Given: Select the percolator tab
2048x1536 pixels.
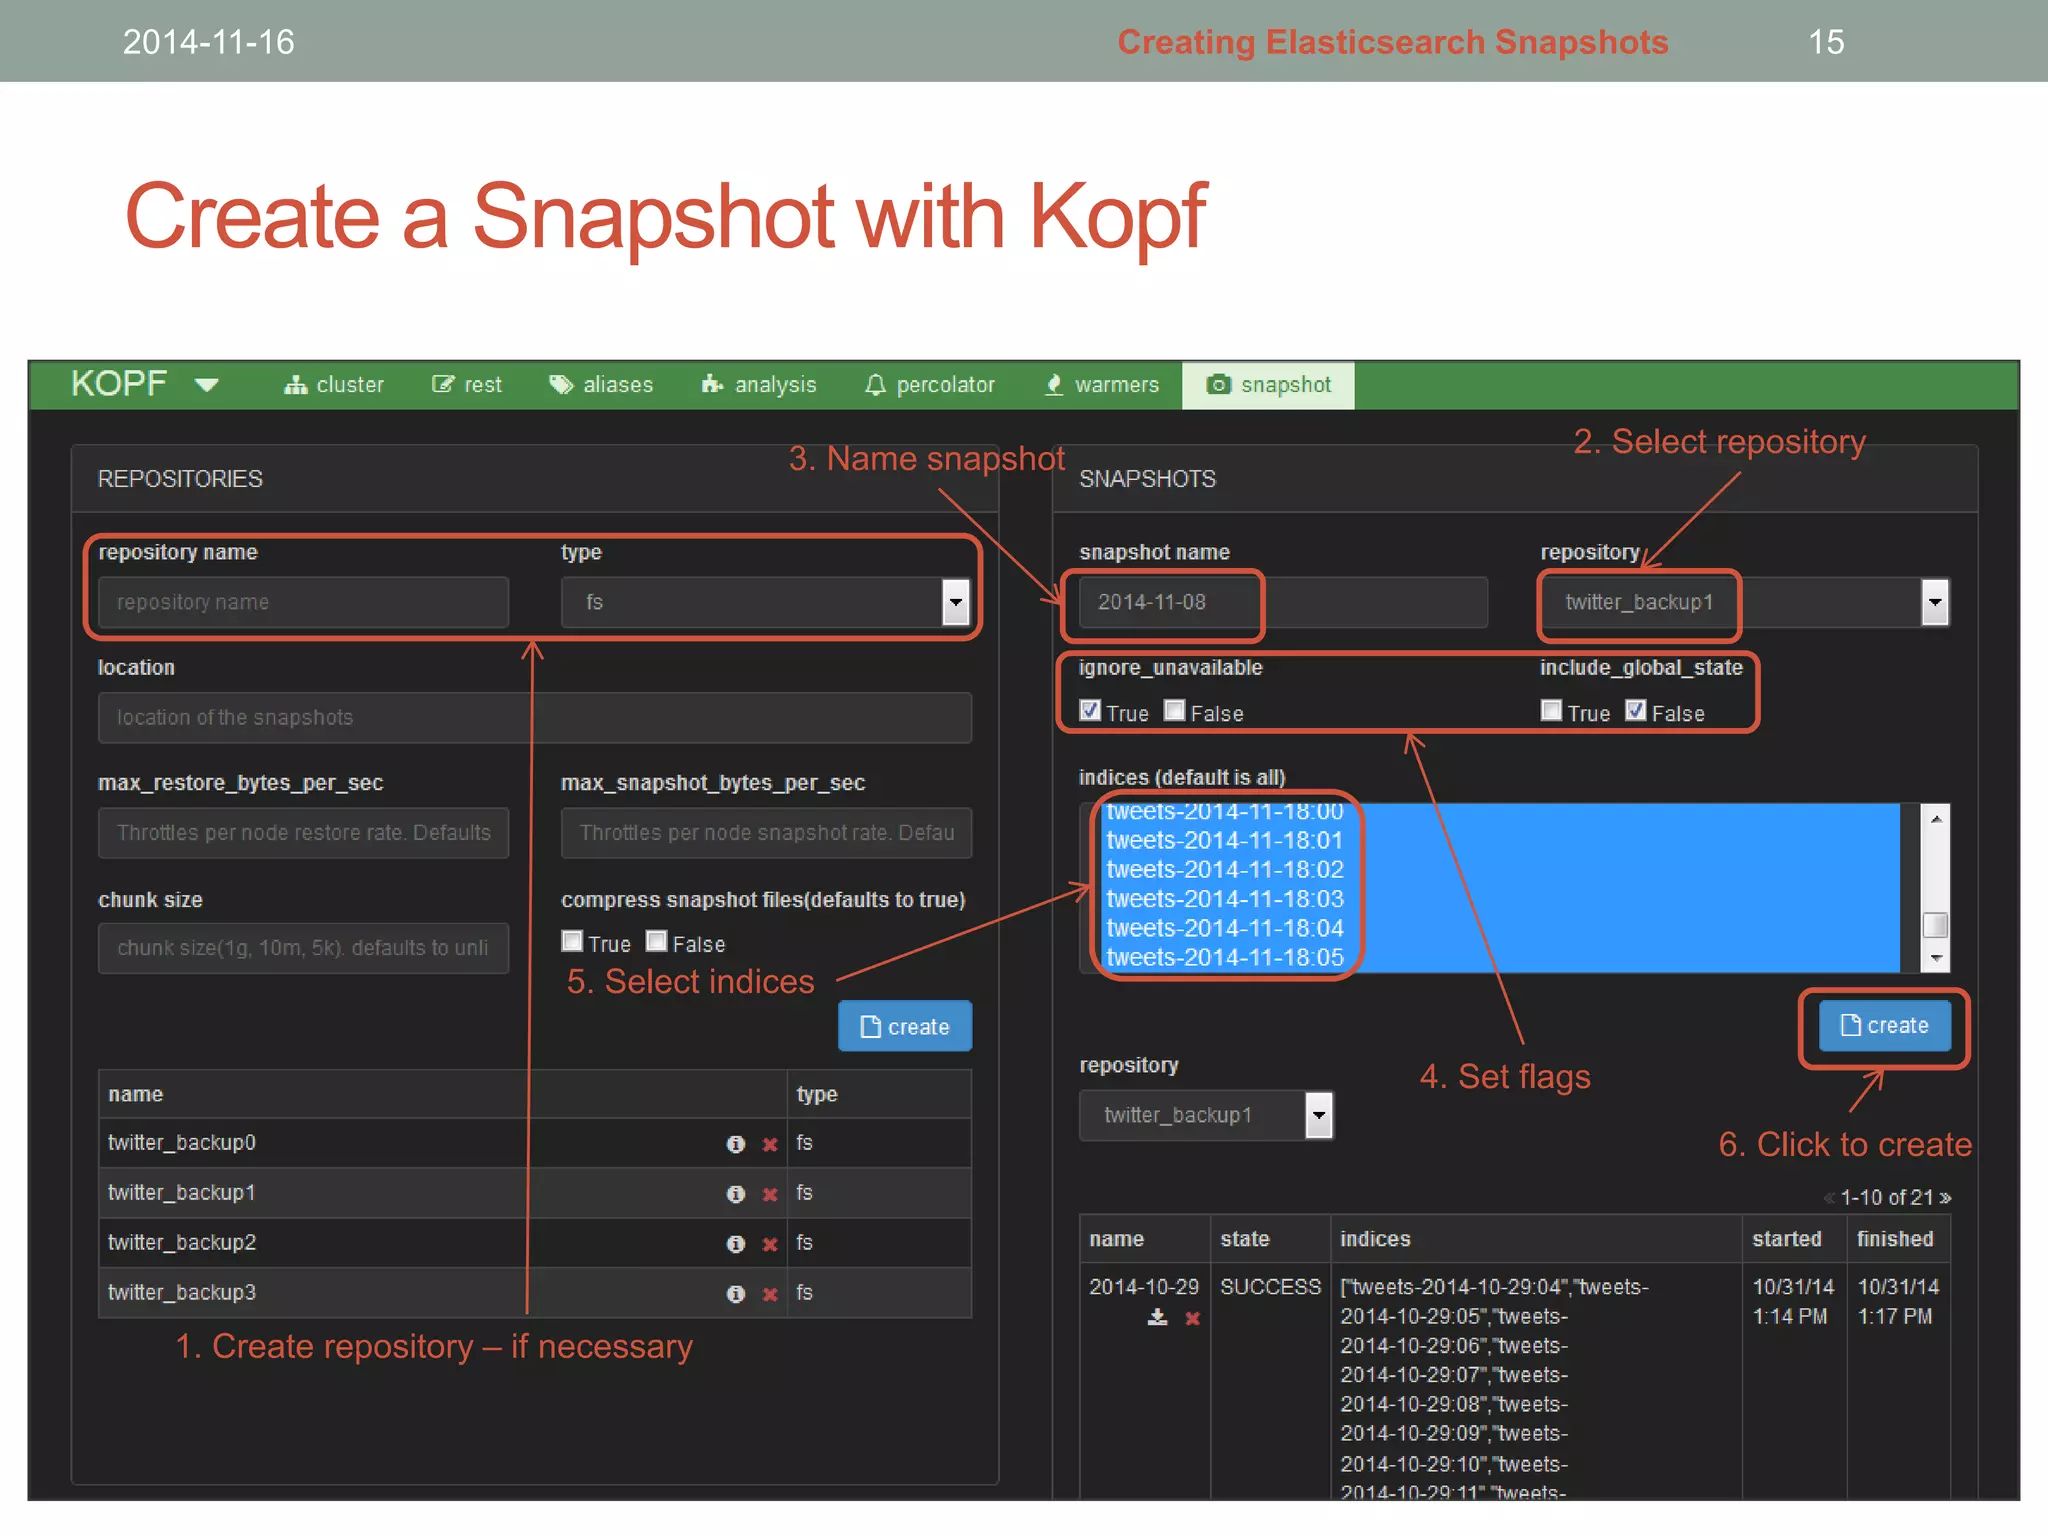Looking at the screenshot, I should click(929, 385).
